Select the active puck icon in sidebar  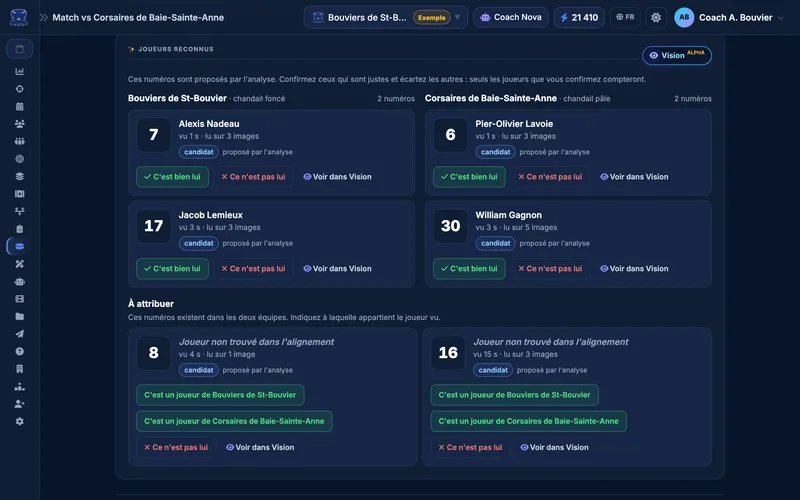coord(19,246)
